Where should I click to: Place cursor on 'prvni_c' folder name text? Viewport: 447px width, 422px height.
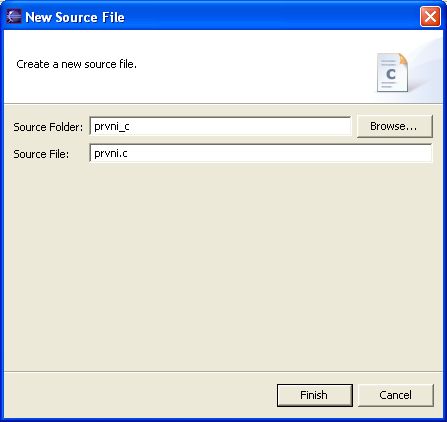pyautogui.click(x=112, y=127)
